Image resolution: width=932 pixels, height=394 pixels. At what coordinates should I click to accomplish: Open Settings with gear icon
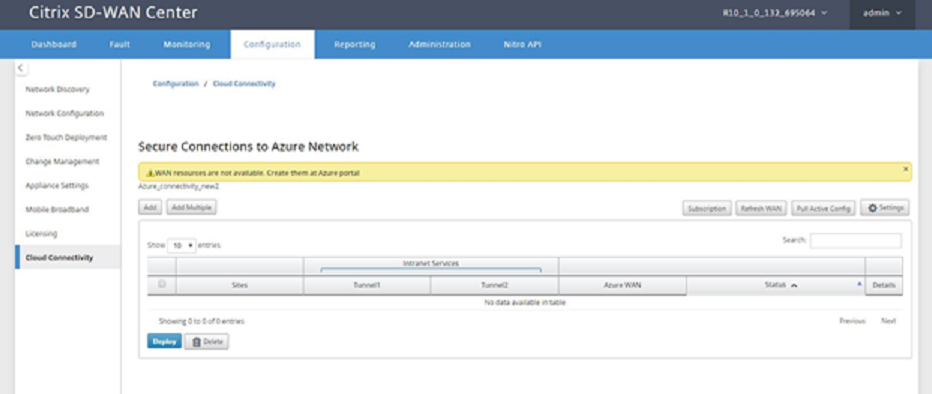(x=884, y=208)
